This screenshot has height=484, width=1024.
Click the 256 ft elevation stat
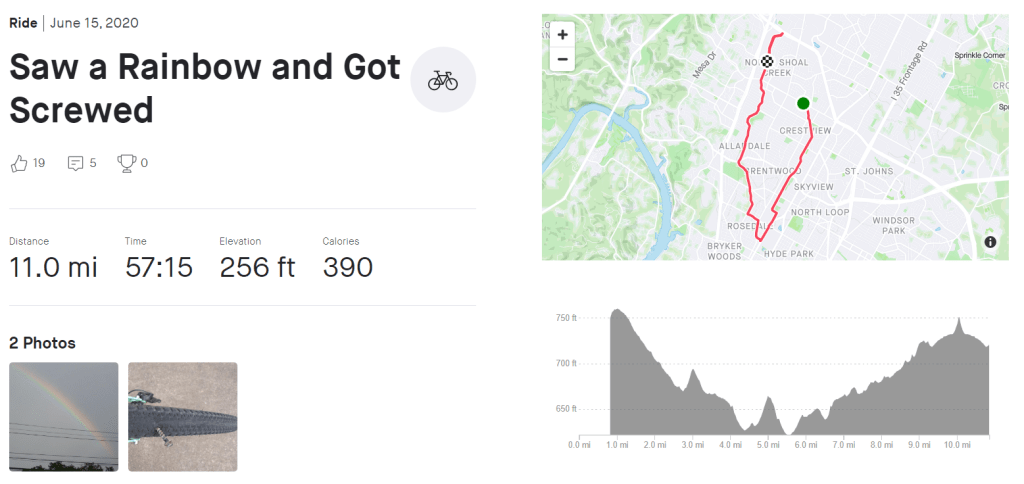point(257,267)
